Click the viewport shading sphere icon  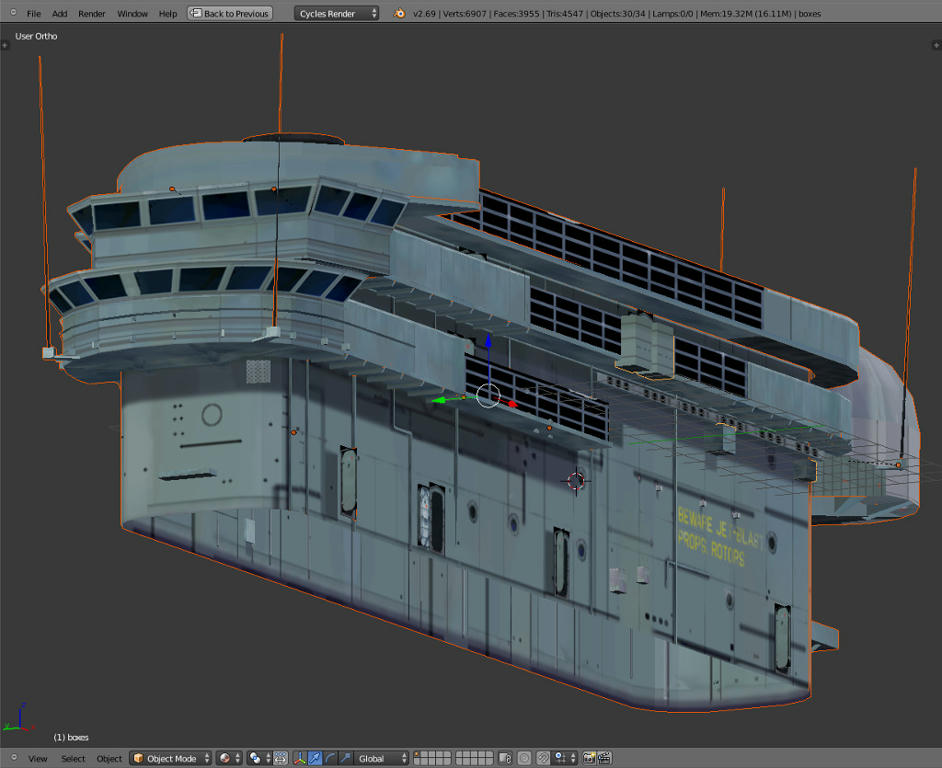coord(225,758)
